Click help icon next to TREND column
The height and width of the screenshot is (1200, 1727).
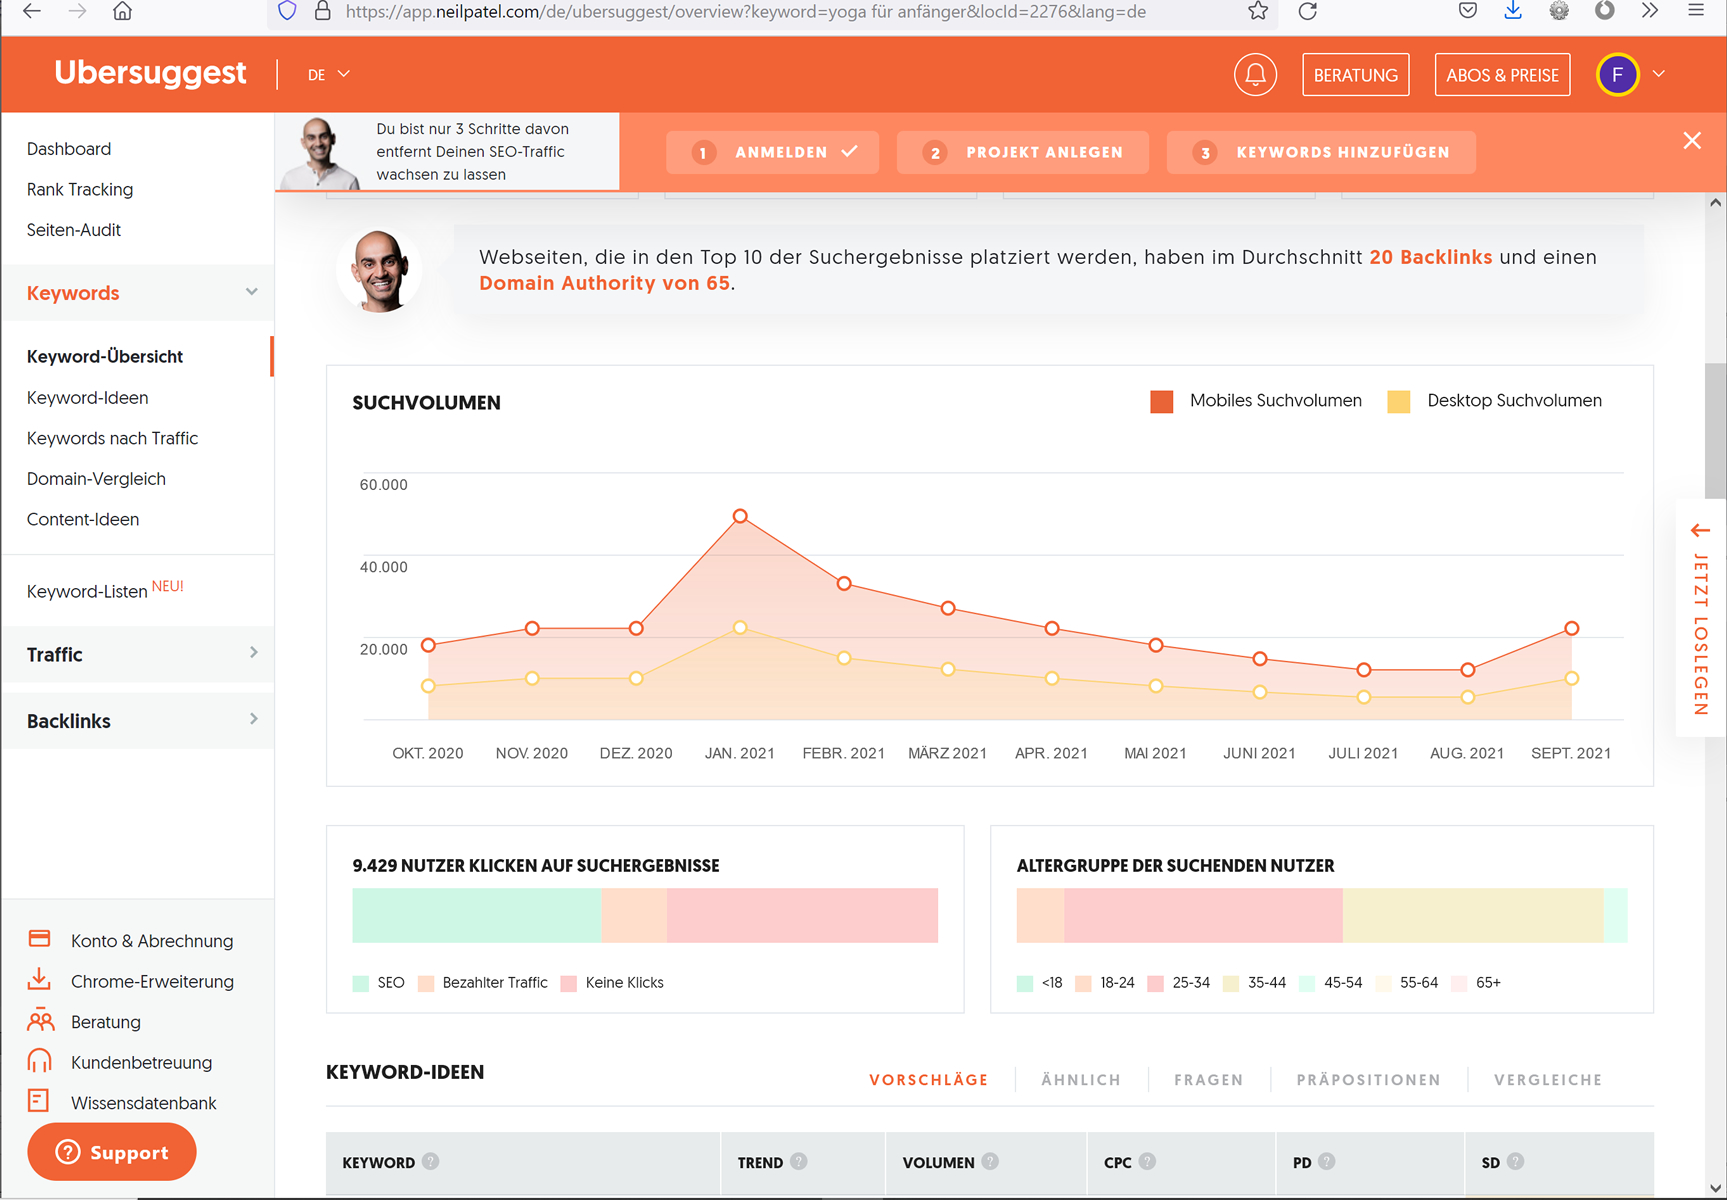tap(798, 1161)
